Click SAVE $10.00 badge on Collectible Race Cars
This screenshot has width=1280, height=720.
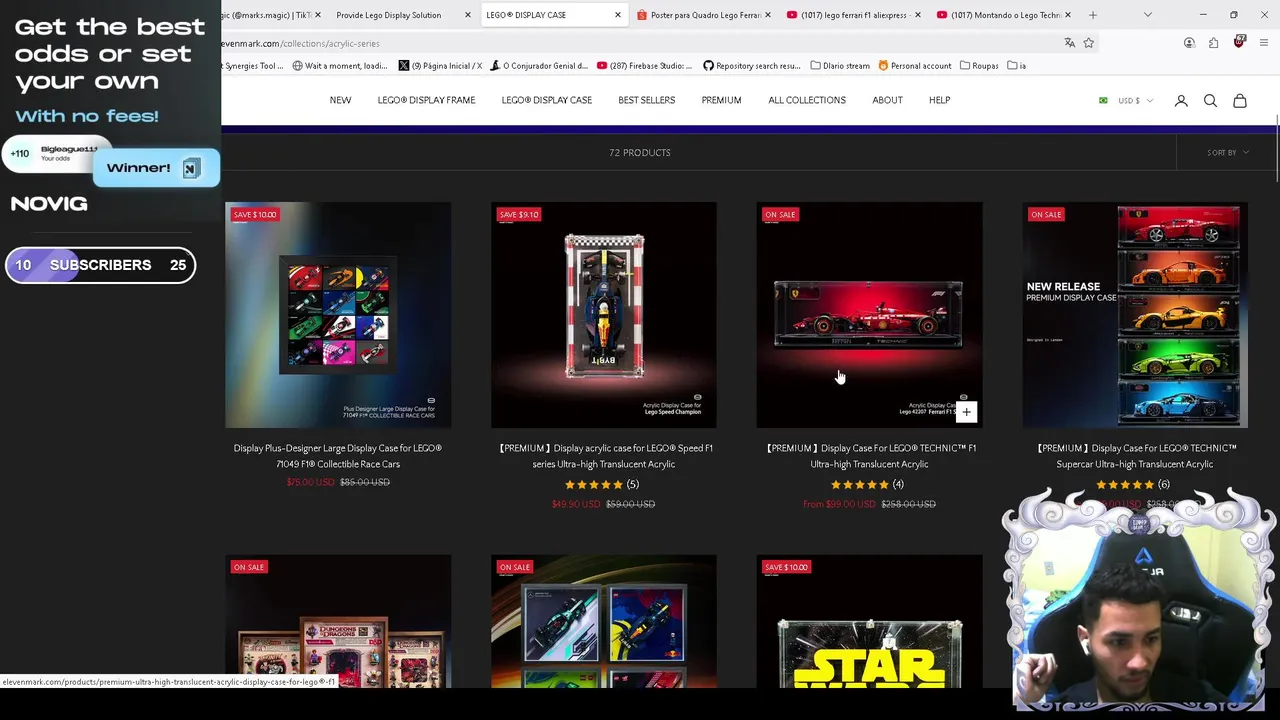[254, 214]
